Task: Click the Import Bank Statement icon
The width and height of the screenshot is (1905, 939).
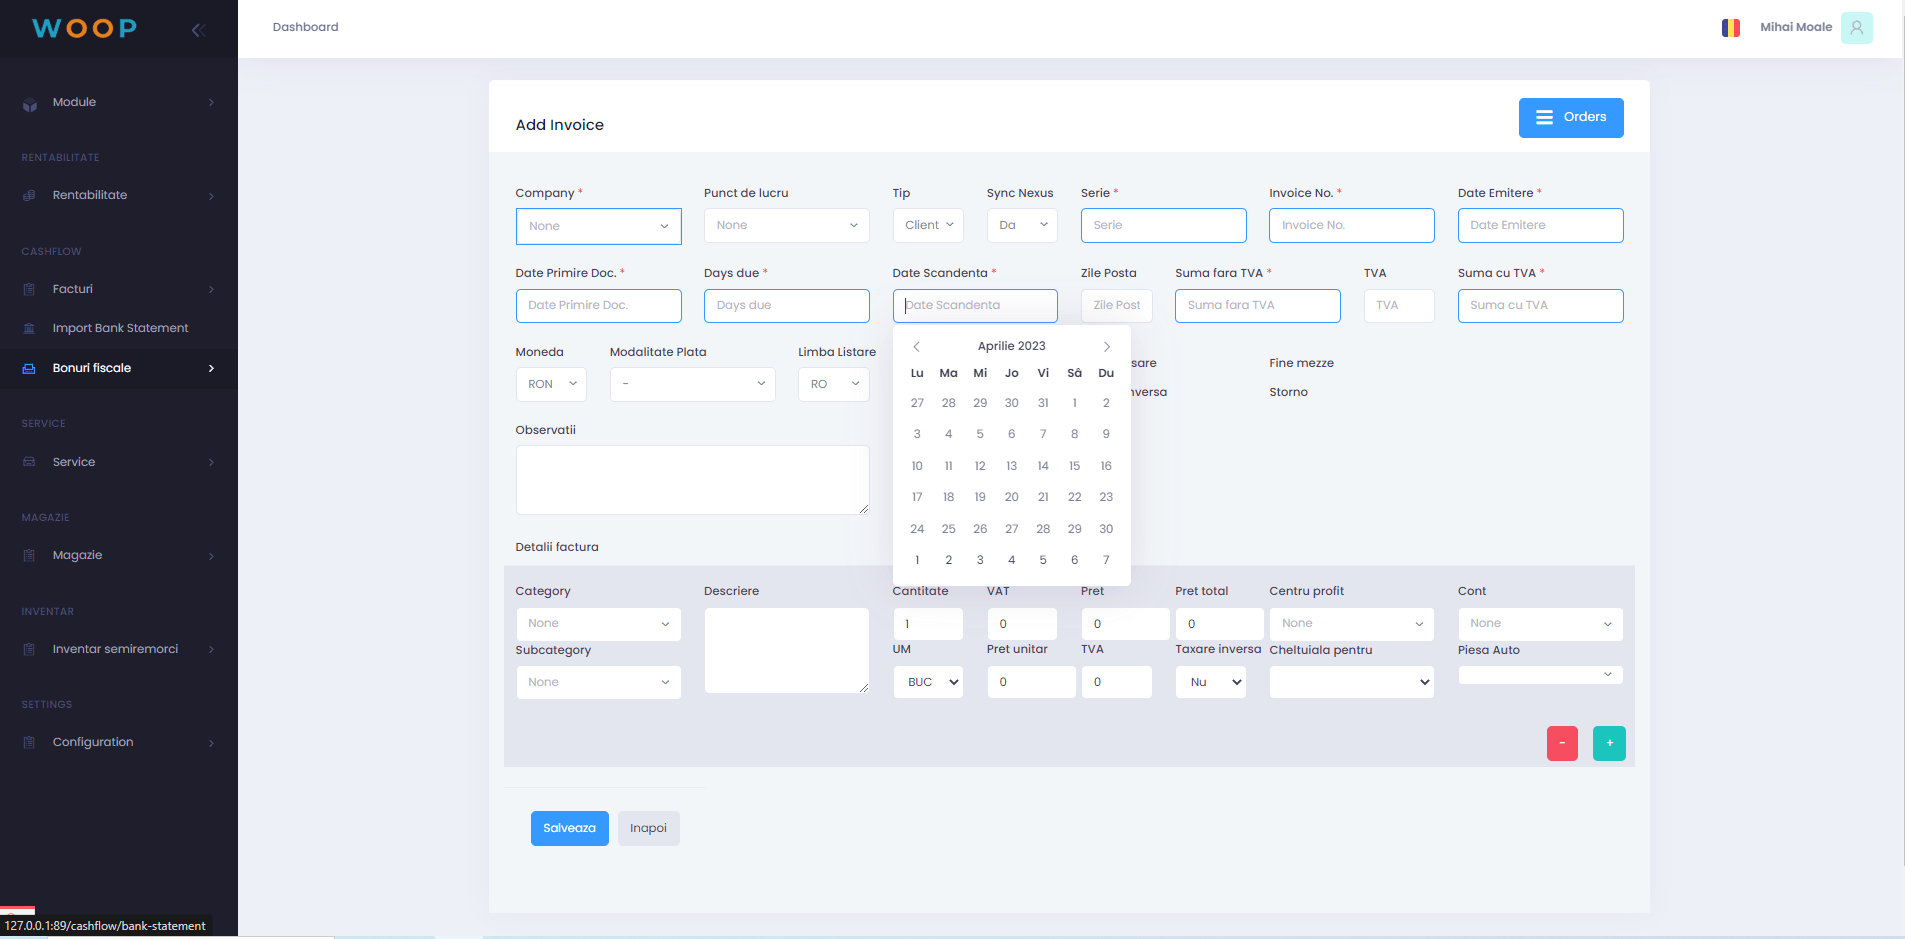Action: coord(28,327)
